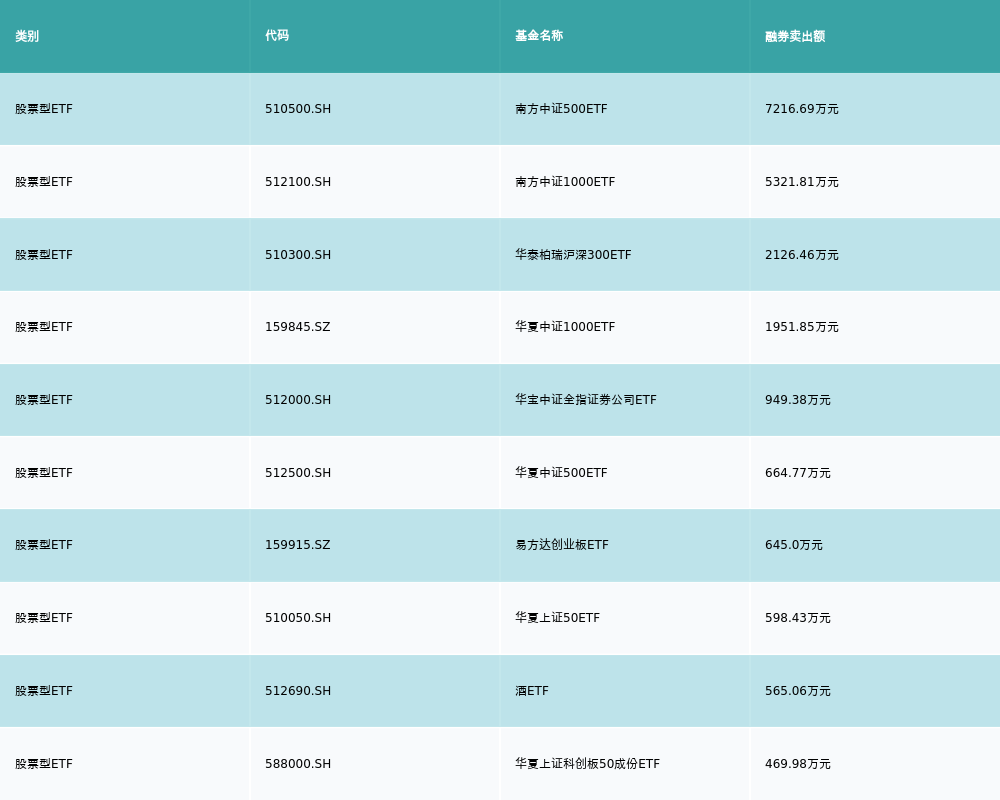Select amount 664.77万元
Viewport: 1000px width, 800px height.
click(x=798, y=473)
